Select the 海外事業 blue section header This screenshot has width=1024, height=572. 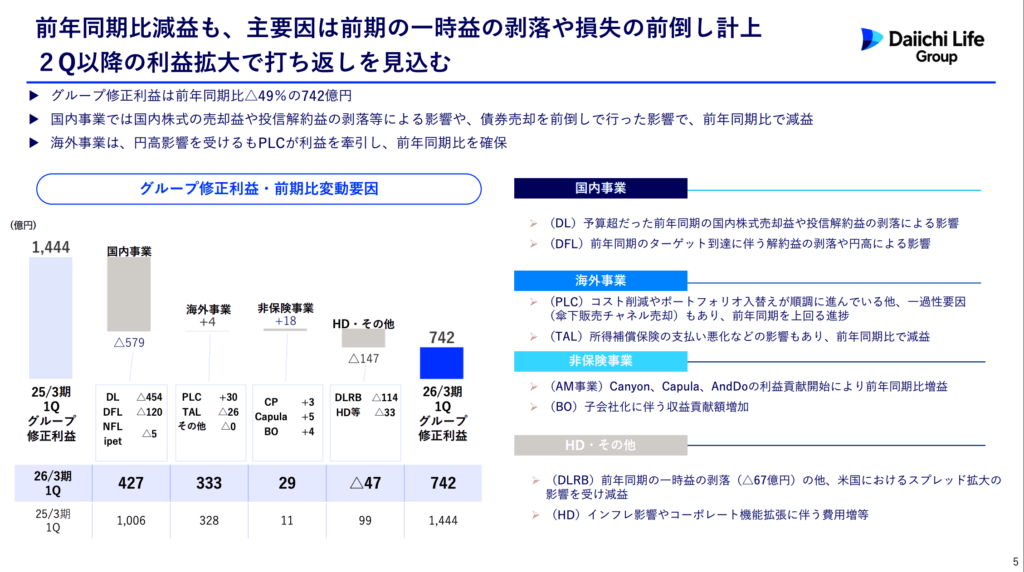click(x=600, y=281)
